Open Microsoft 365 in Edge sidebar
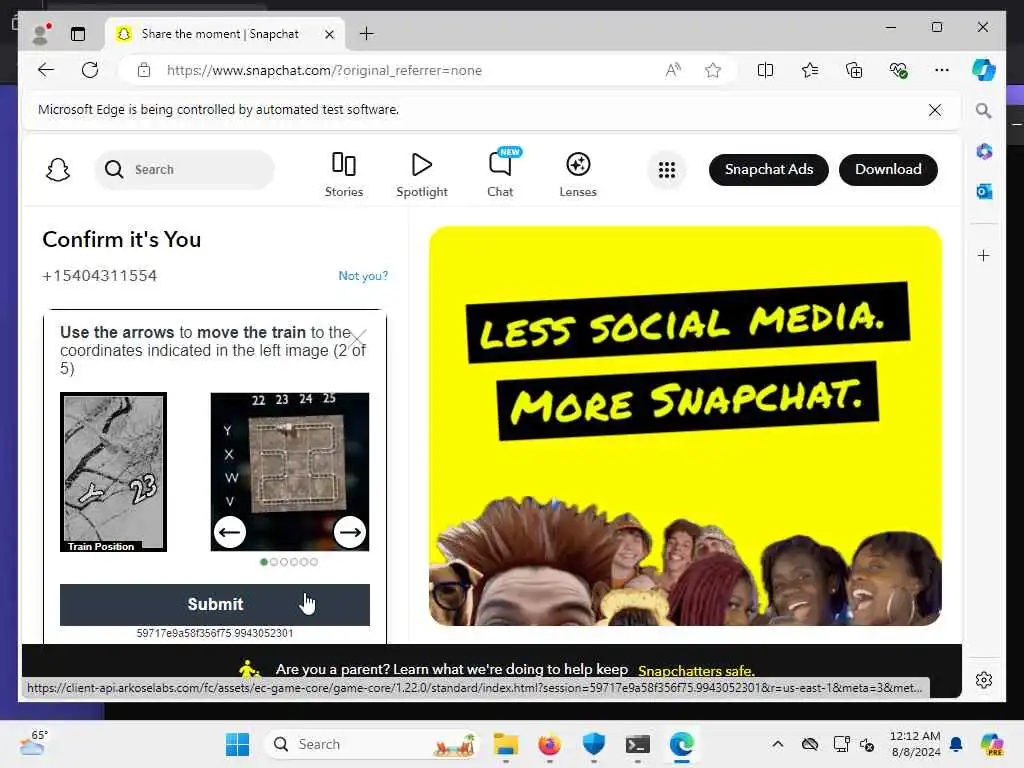The image size is (1024, 768). pos(984,152)
